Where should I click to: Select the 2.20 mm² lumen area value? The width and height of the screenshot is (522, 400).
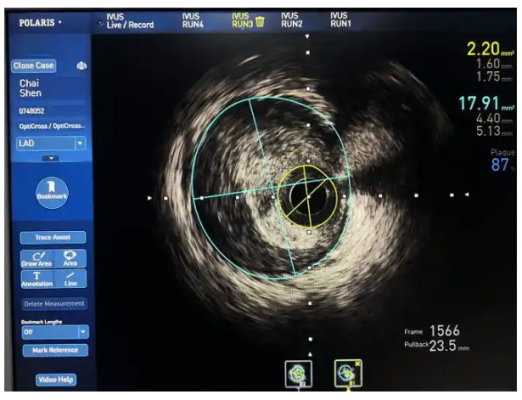[x=490, y=49]
